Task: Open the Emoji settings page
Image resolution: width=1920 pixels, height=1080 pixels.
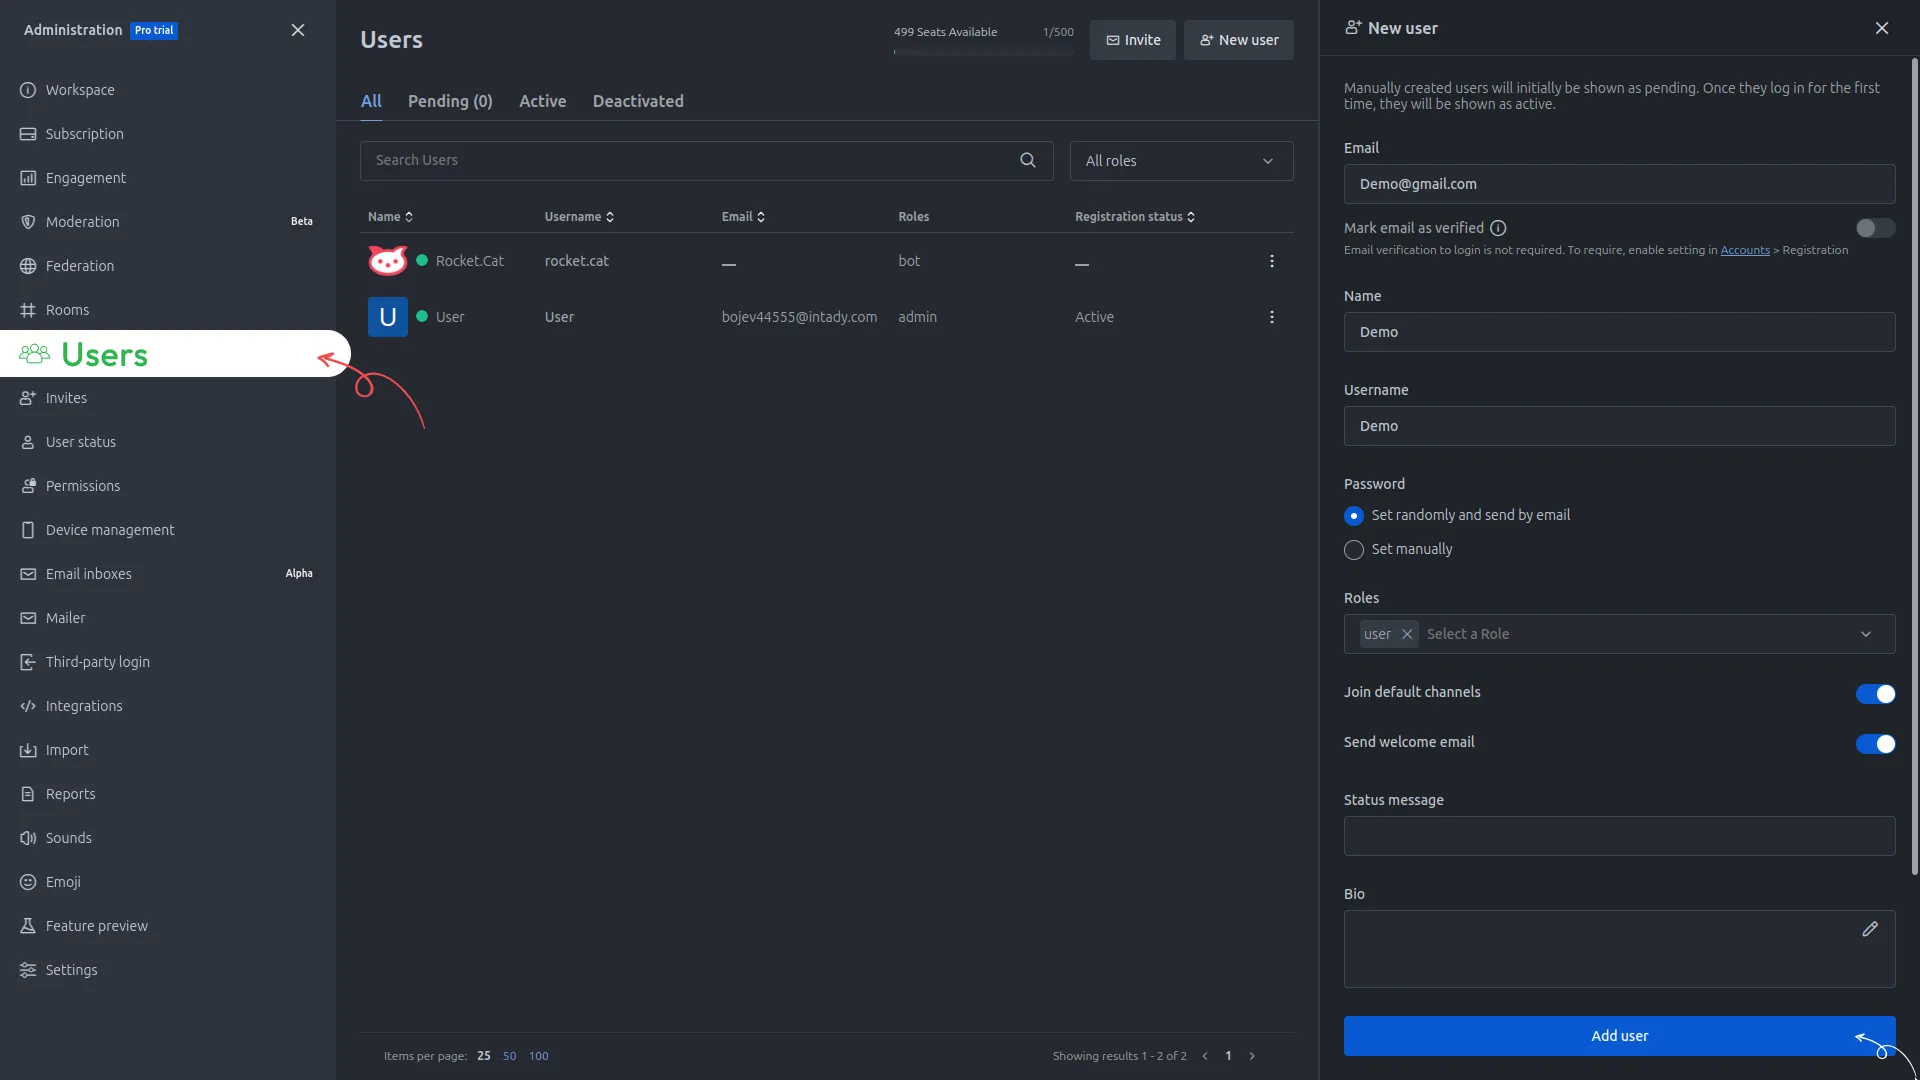Action: point(63,881)
